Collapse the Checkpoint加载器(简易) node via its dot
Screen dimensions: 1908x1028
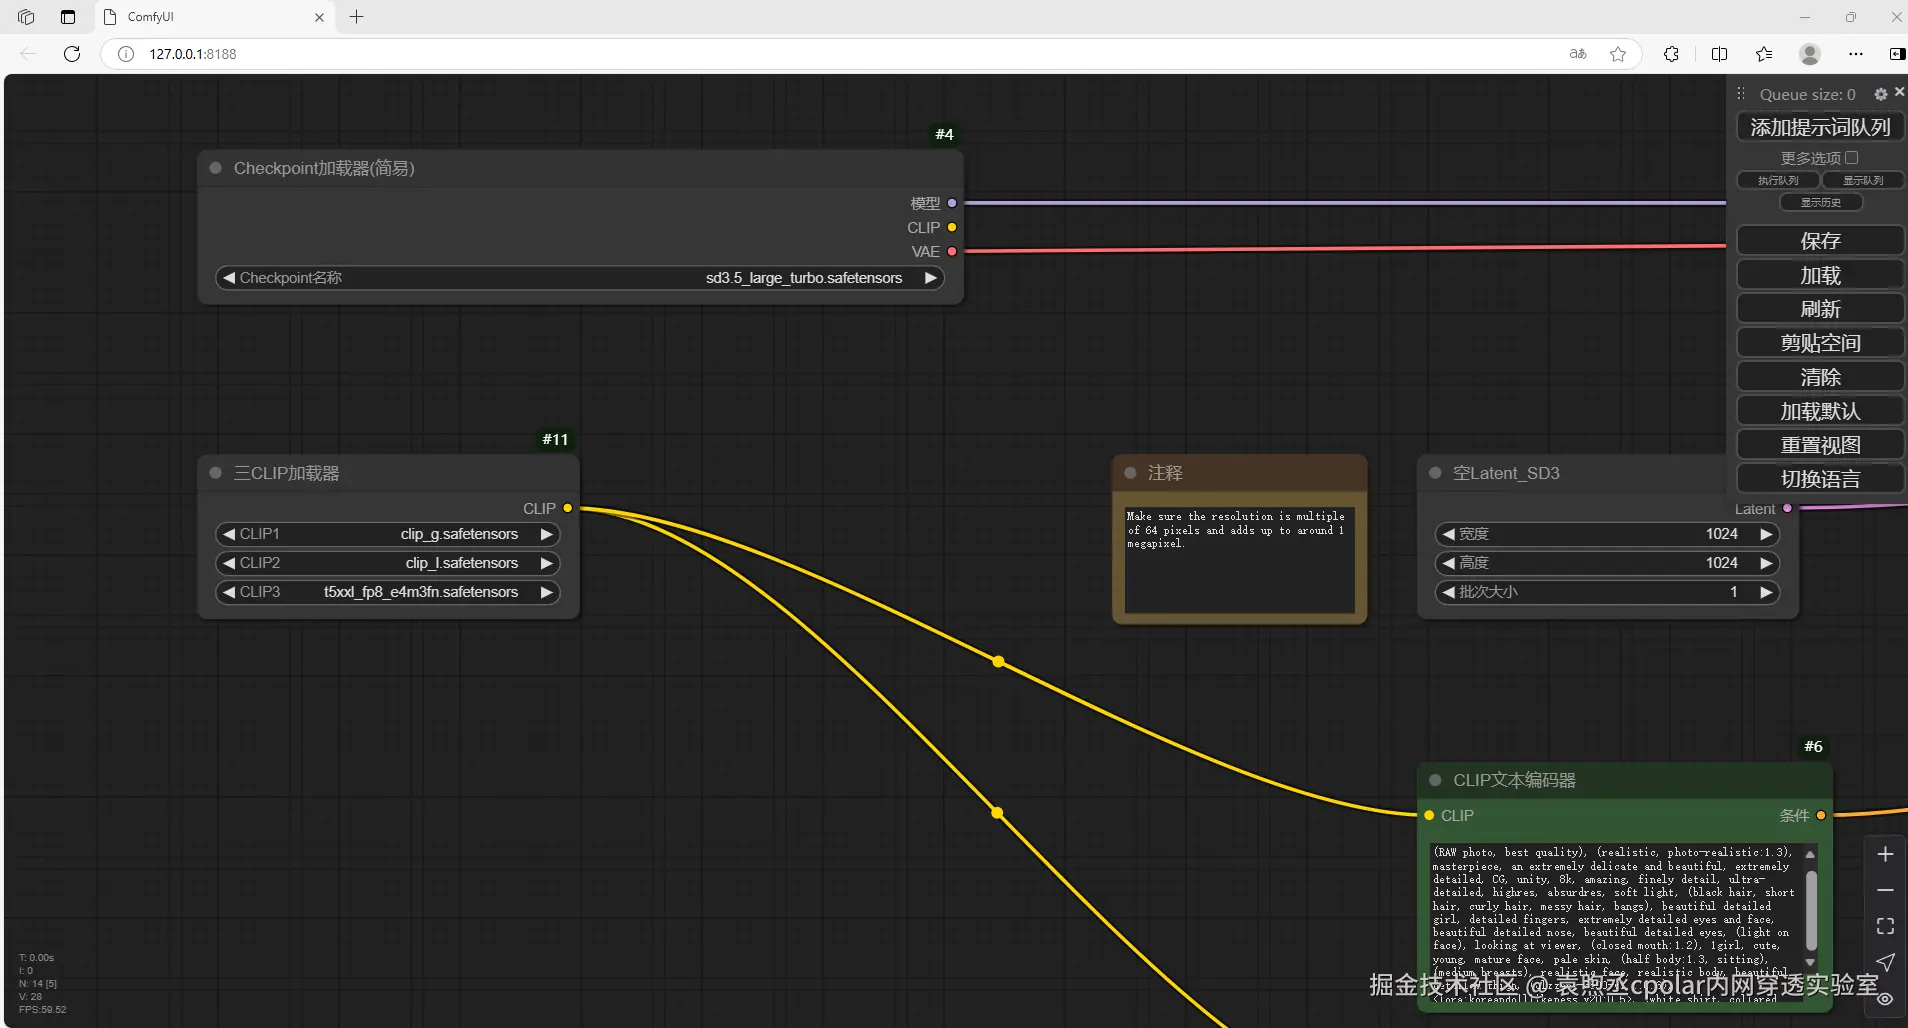(x=215, y=168)
